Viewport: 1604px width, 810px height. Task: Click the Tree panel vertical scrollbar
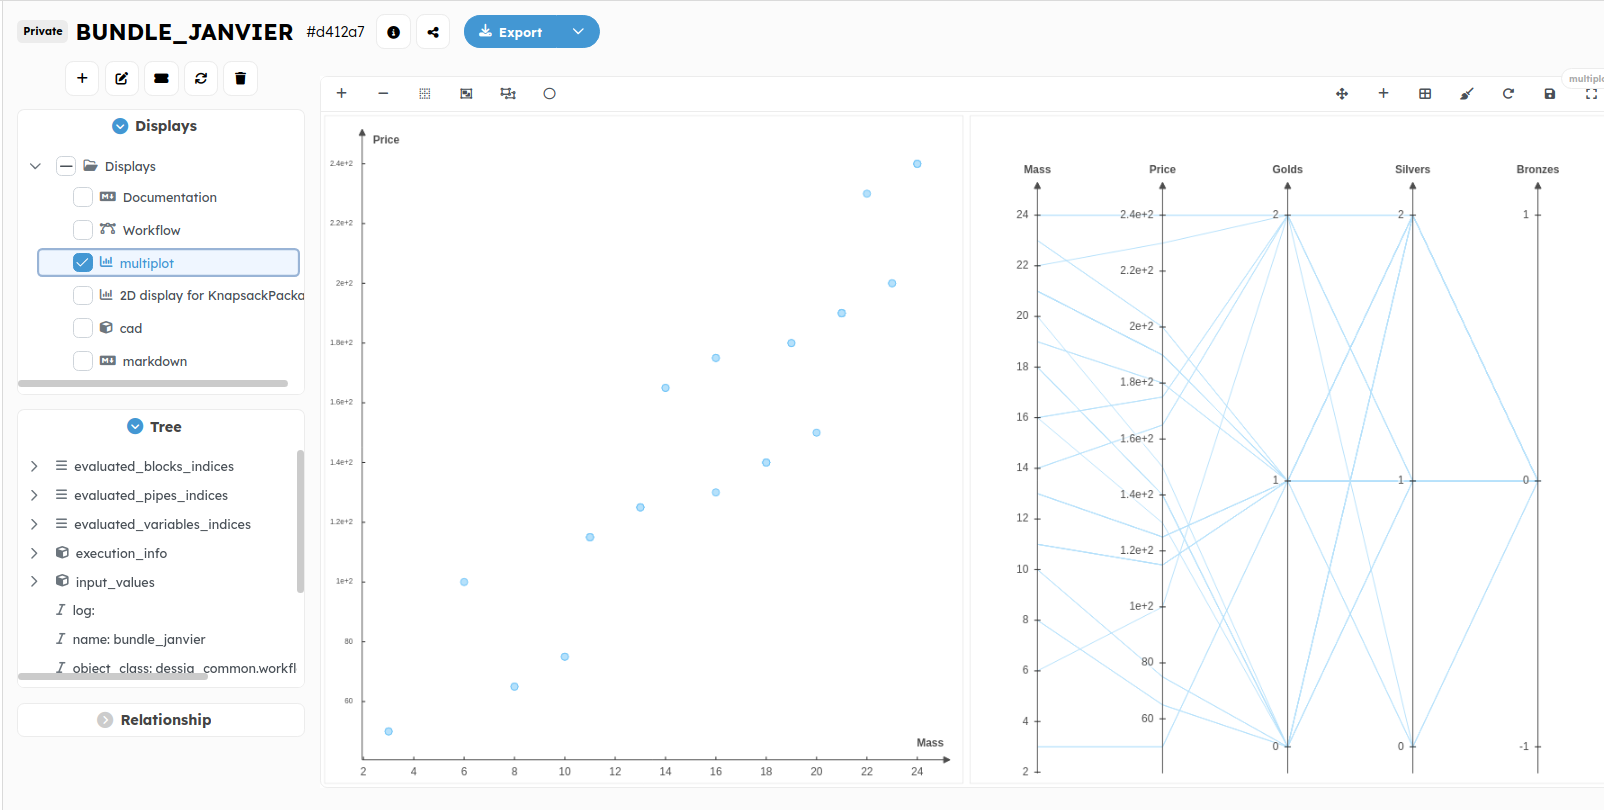pos(300,521)
